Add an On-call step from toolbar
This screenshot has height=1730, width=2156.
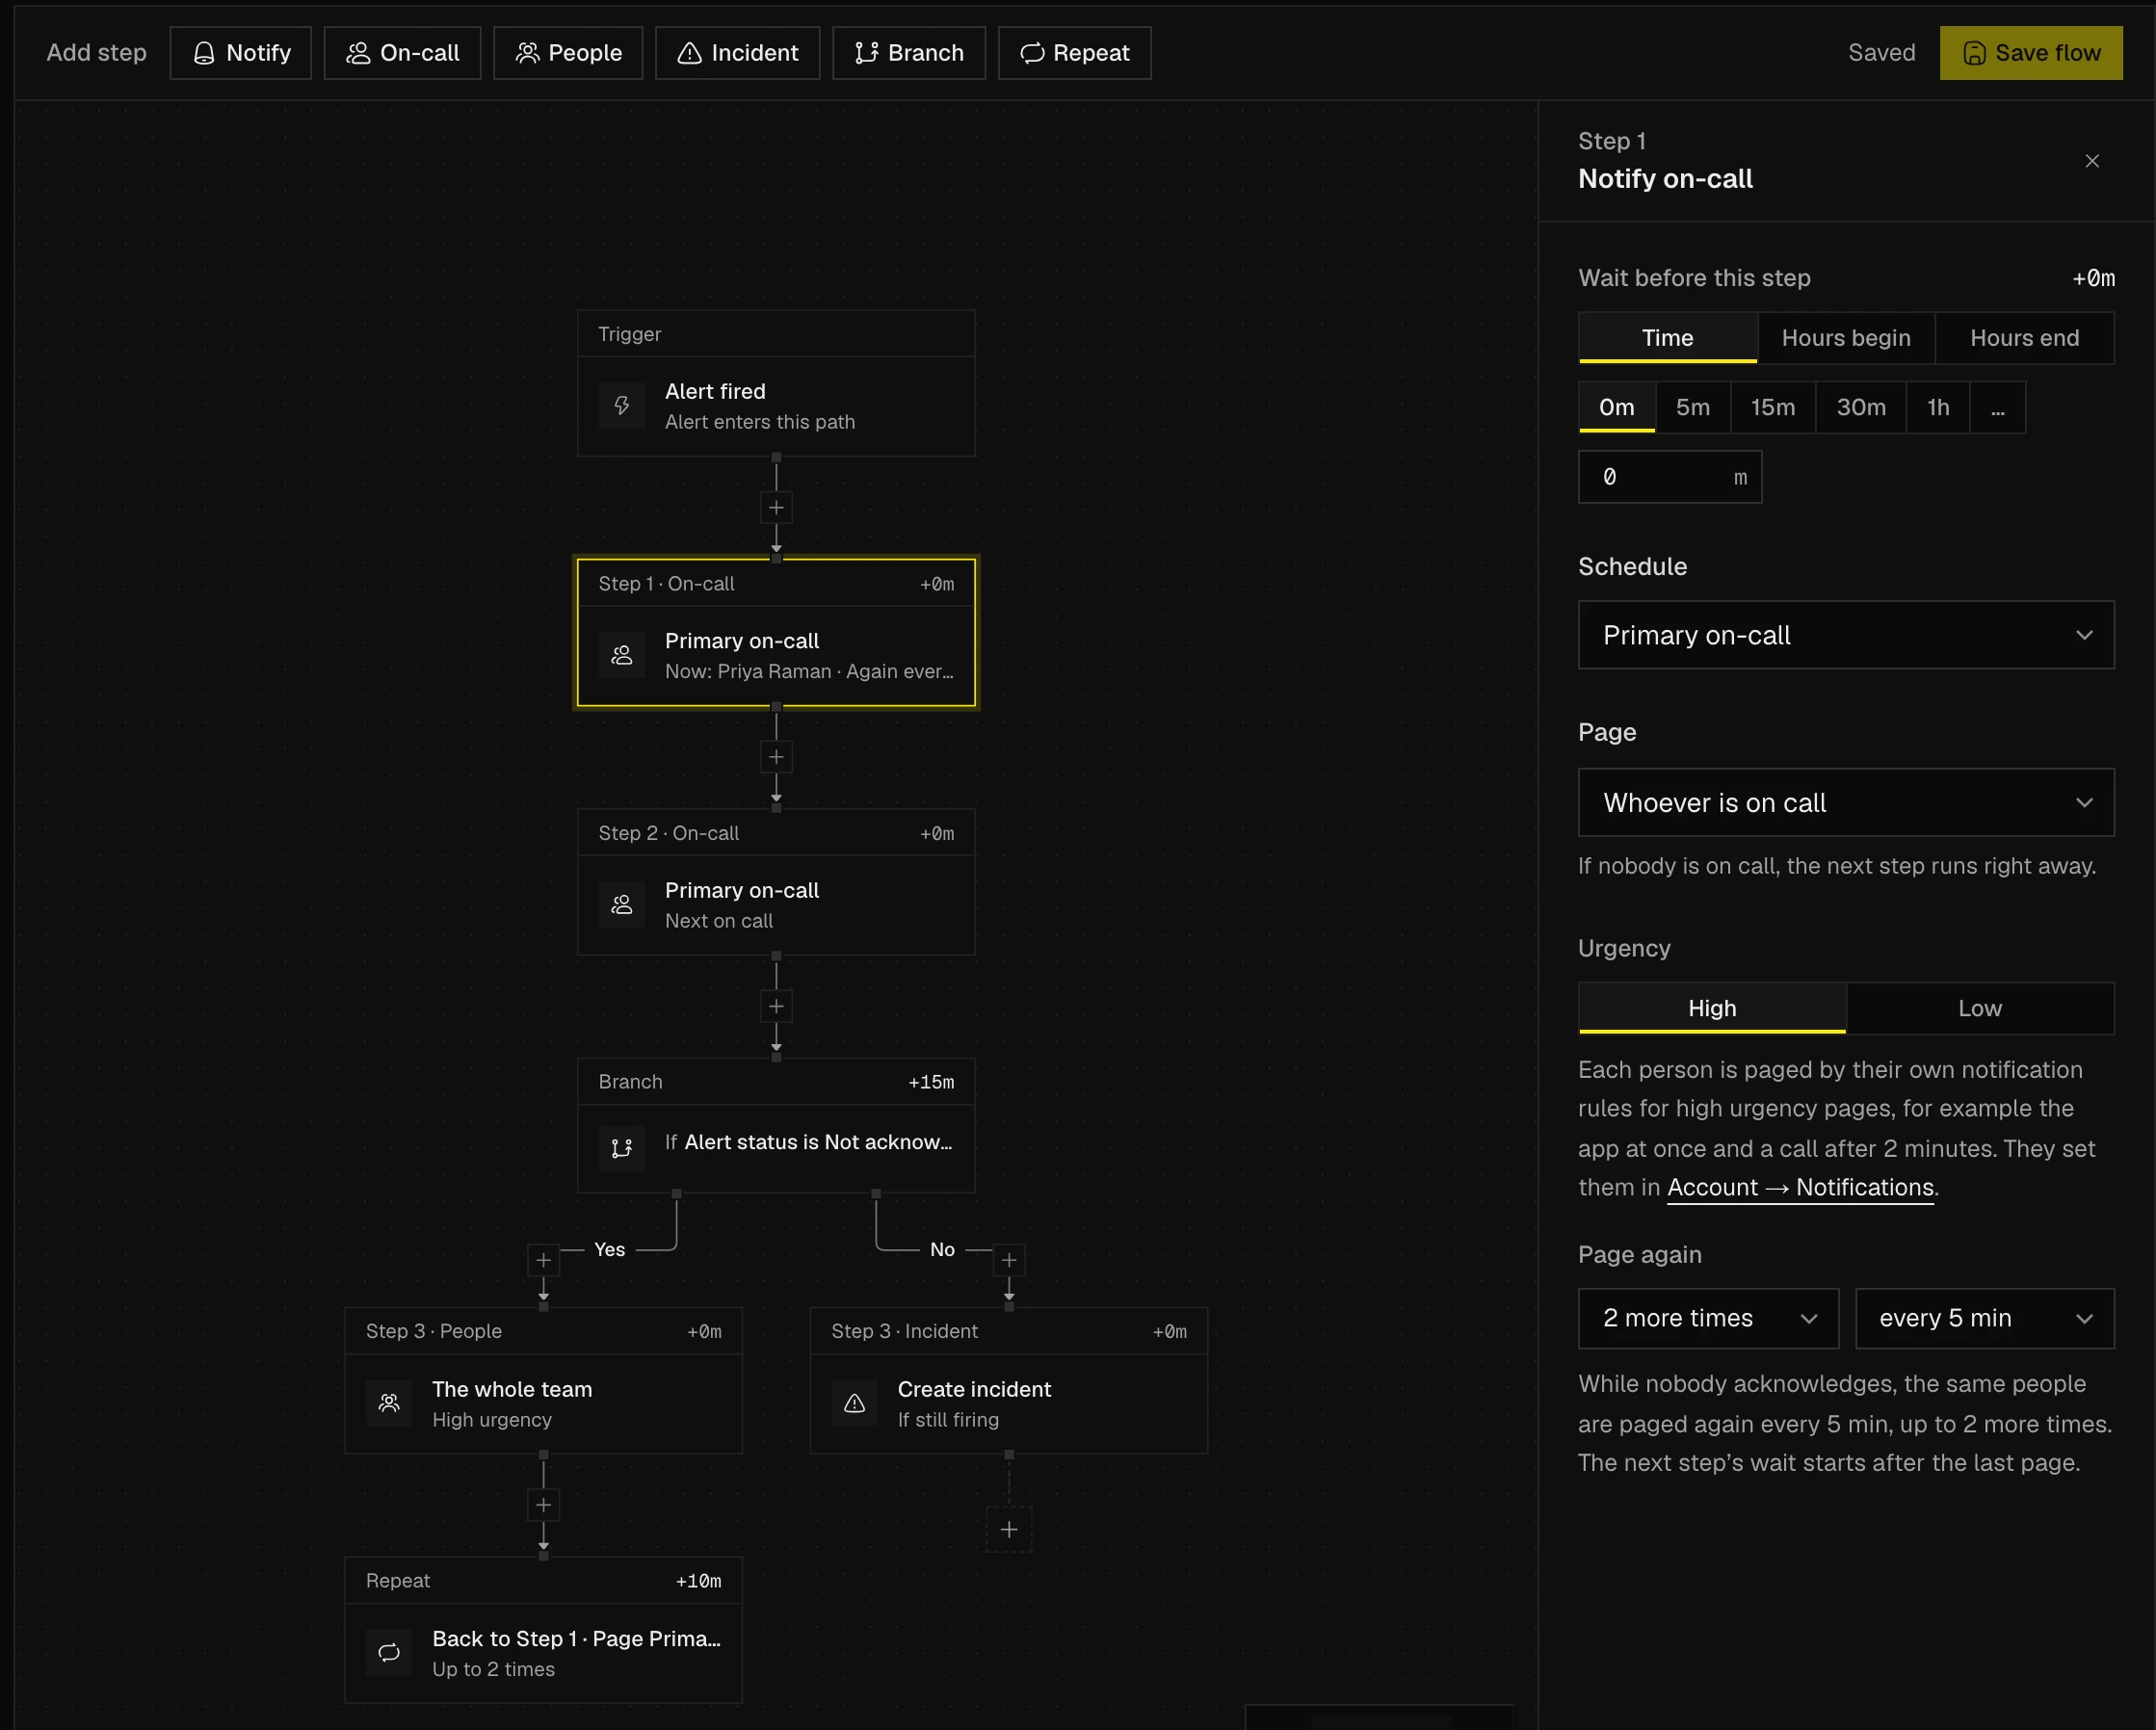click(x=402, y=53)
